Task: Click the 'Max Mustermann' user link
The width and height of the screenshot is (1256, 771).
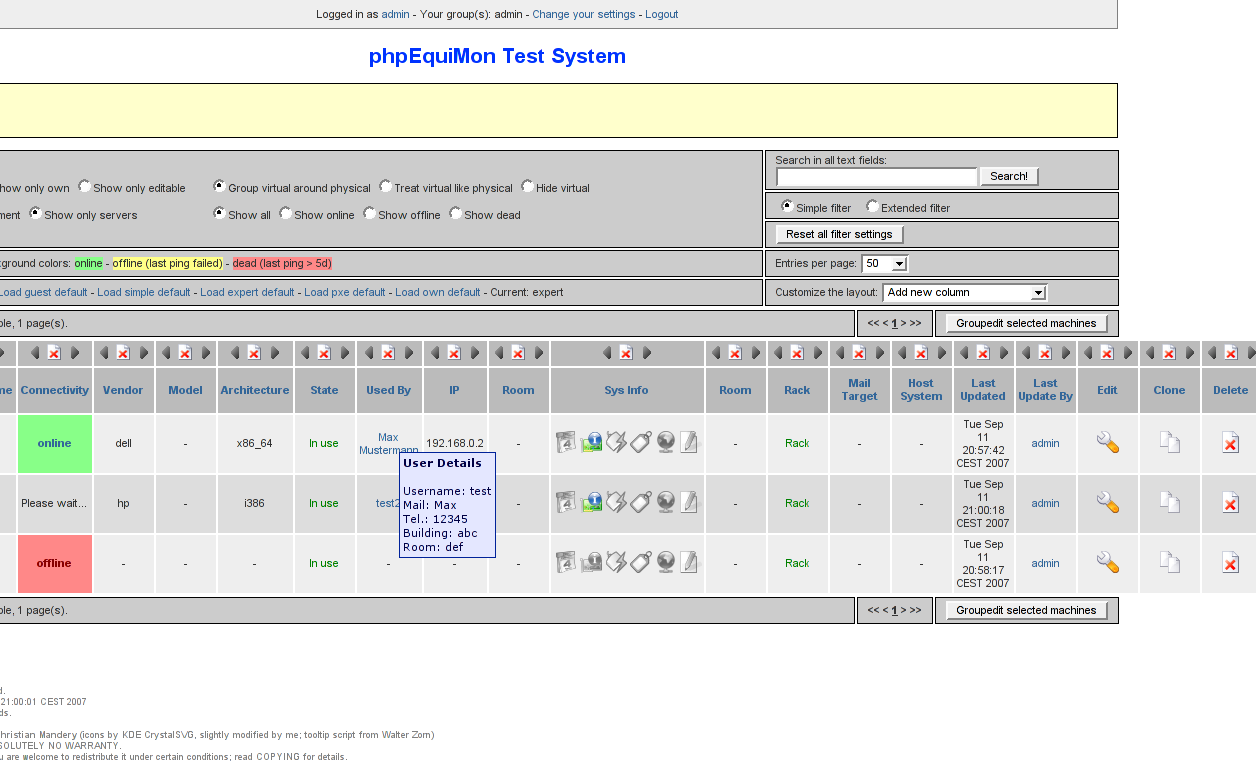Action: tap(389, 444)
